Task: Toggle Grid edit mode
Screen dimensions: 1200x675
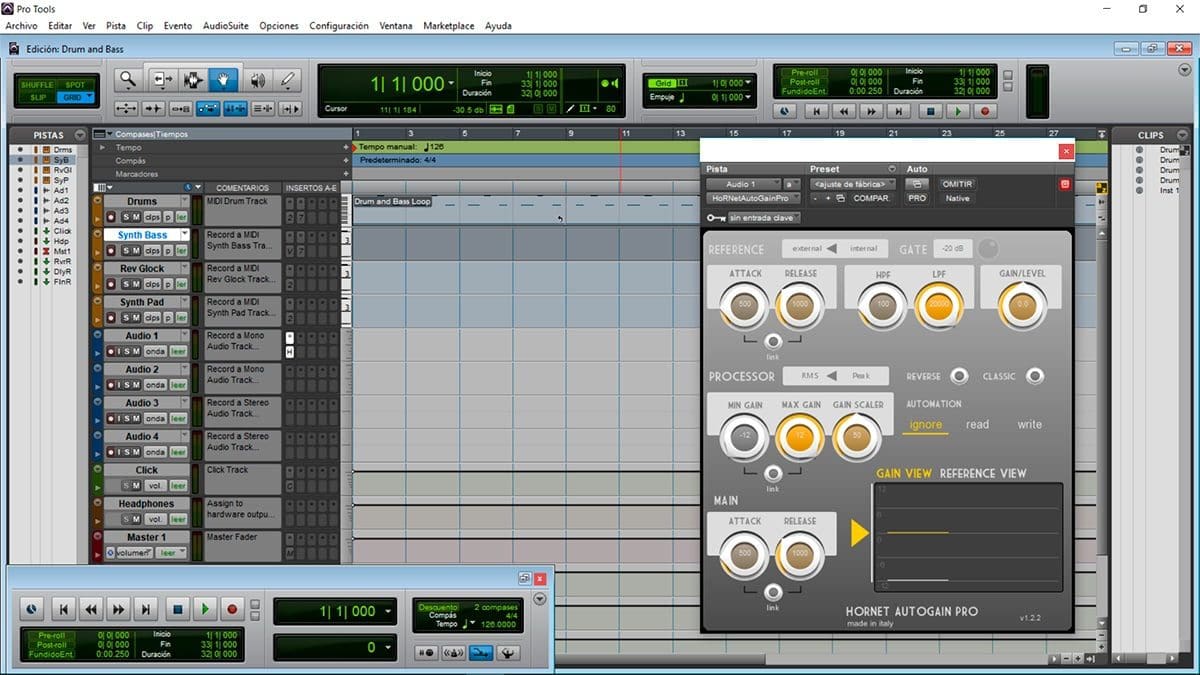Action: (75, 97)
